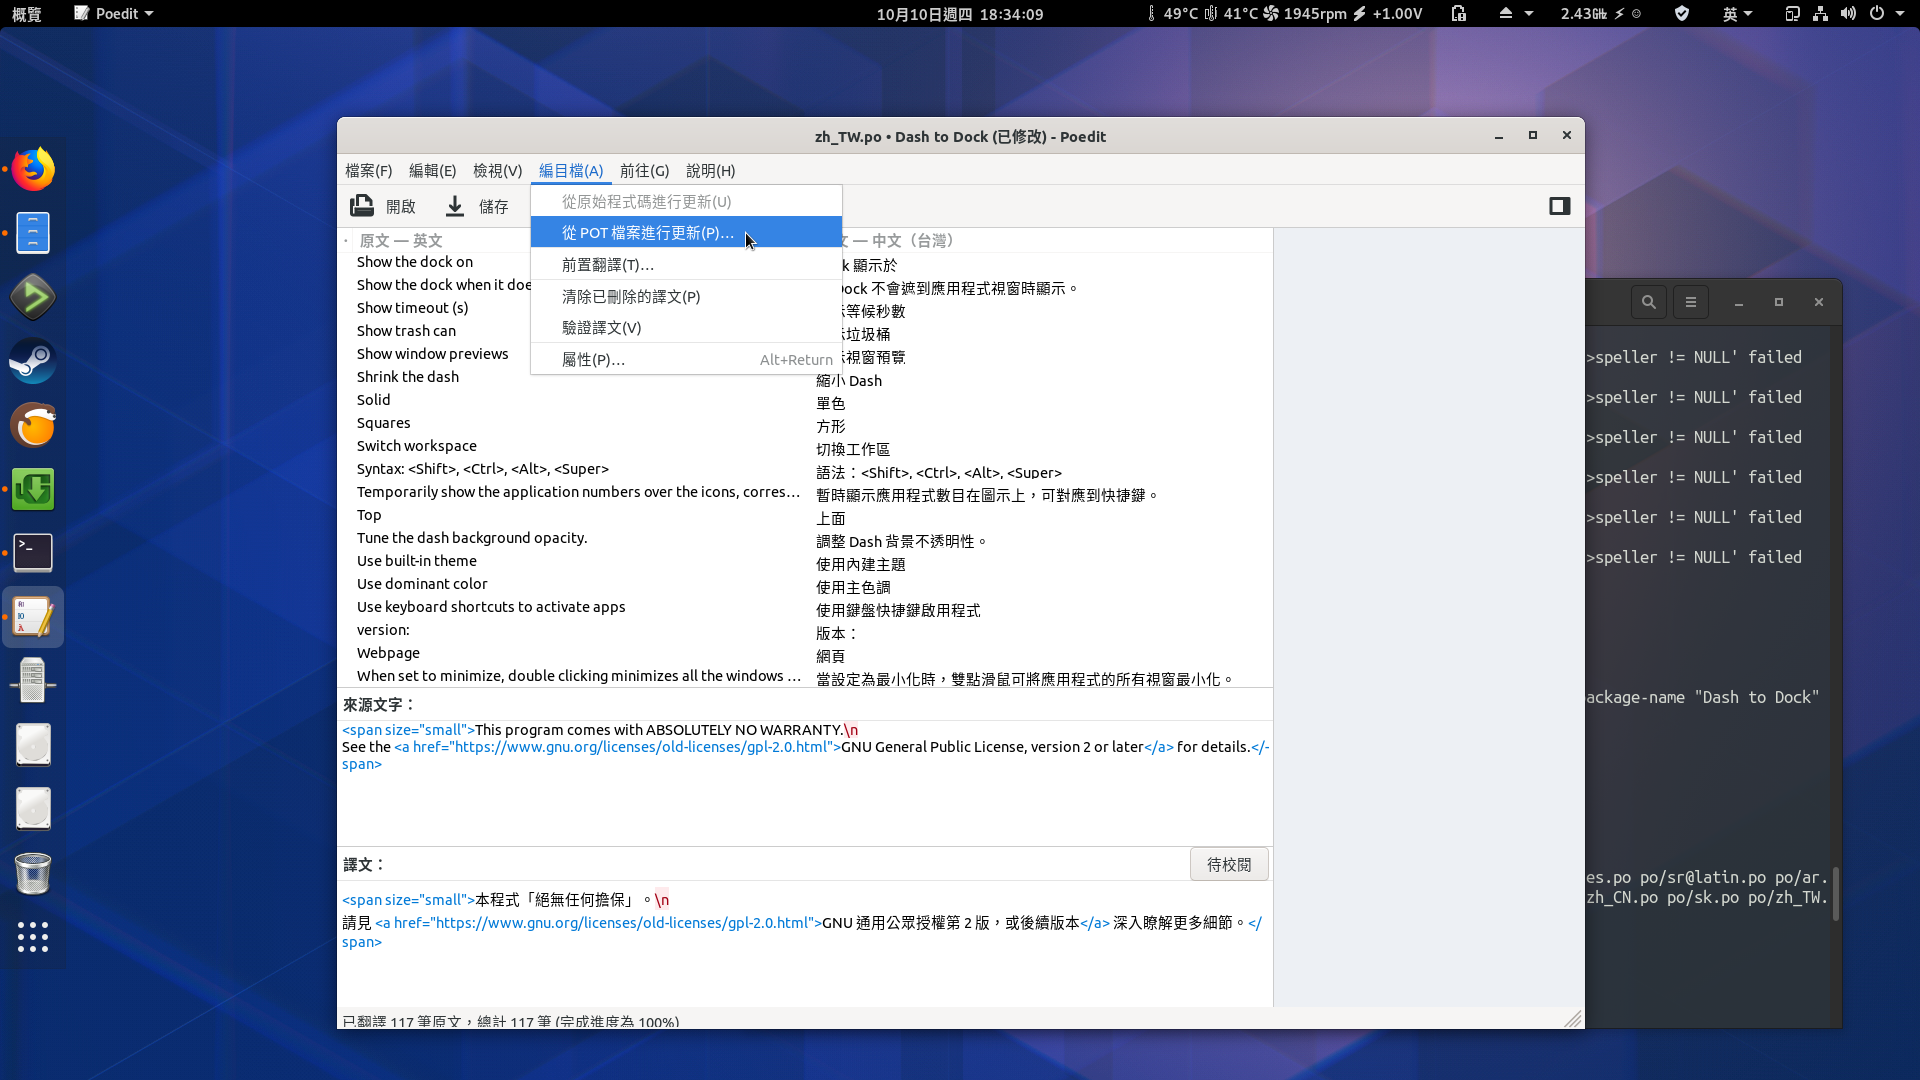This screenshot has width=1920, height=1080.
Task: Click the green arrow diamond dock icon
Action: 33,297
